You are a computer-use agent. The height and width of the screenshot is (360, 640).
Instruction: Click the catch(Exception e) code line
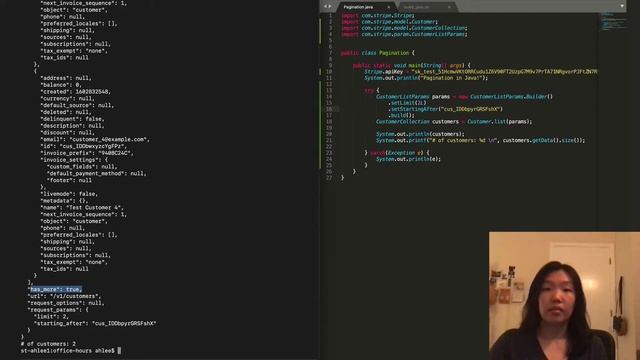(x=397, y=153)
